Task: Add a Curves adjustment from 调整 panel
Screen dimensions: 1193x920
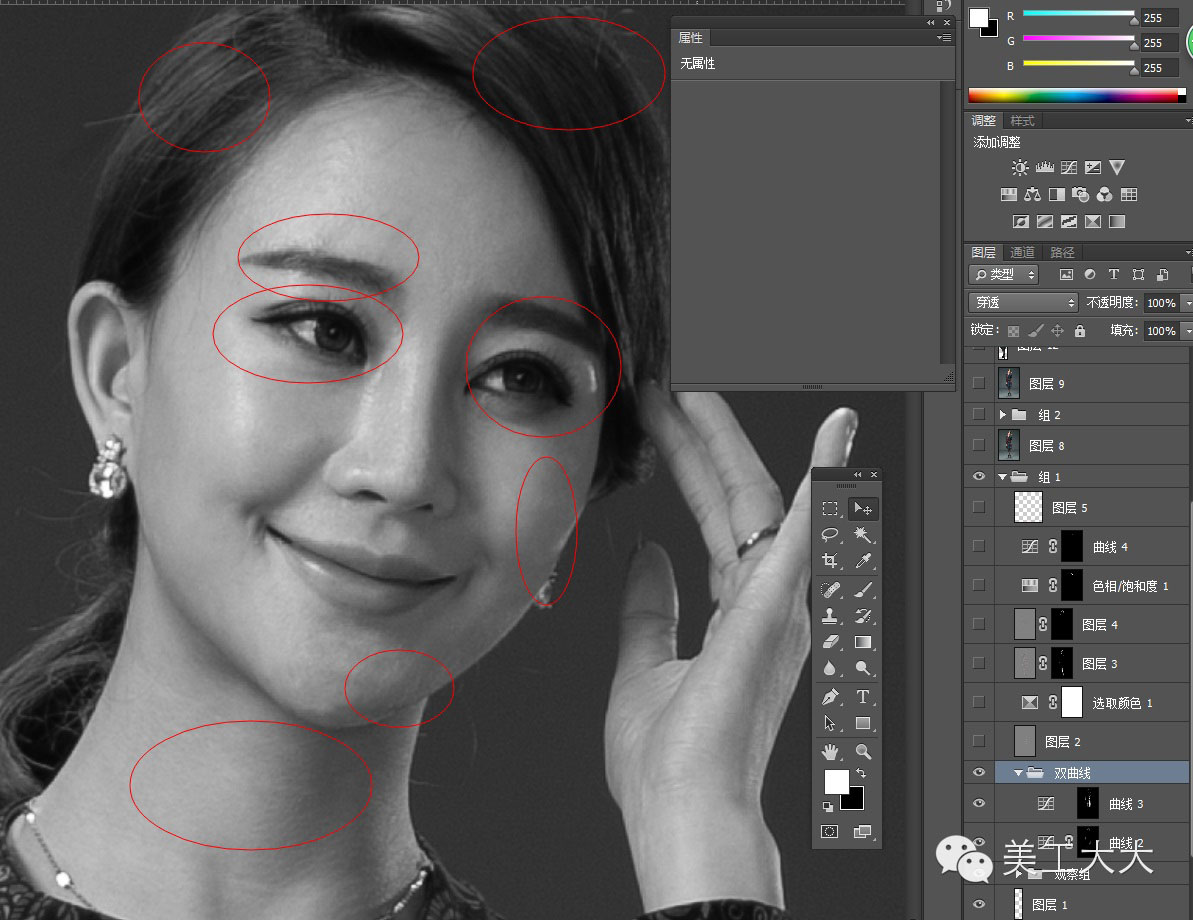Action: click(x=1069, y=167)
